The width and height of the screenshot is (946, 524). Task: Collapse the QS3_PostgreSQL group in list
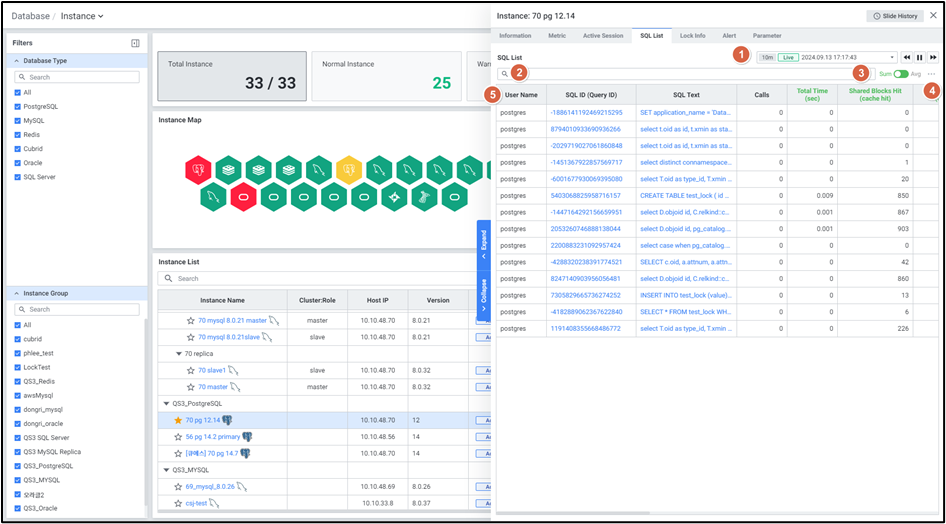point(166,403)
